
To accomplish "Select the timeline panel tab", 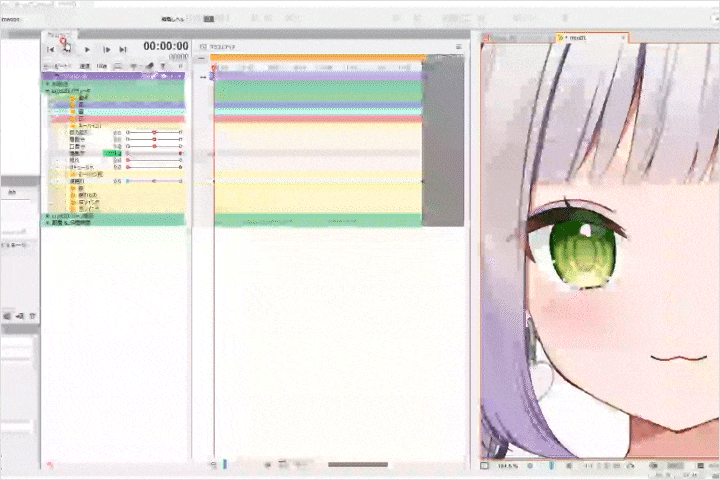I will tap(59, 35).
